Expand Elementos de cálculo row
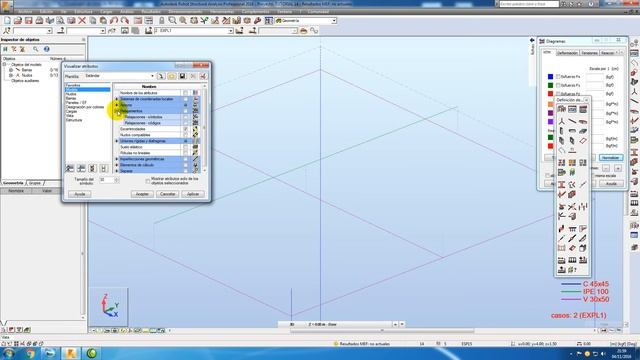Screen dimensions: 640x360 tap(117, 165)
